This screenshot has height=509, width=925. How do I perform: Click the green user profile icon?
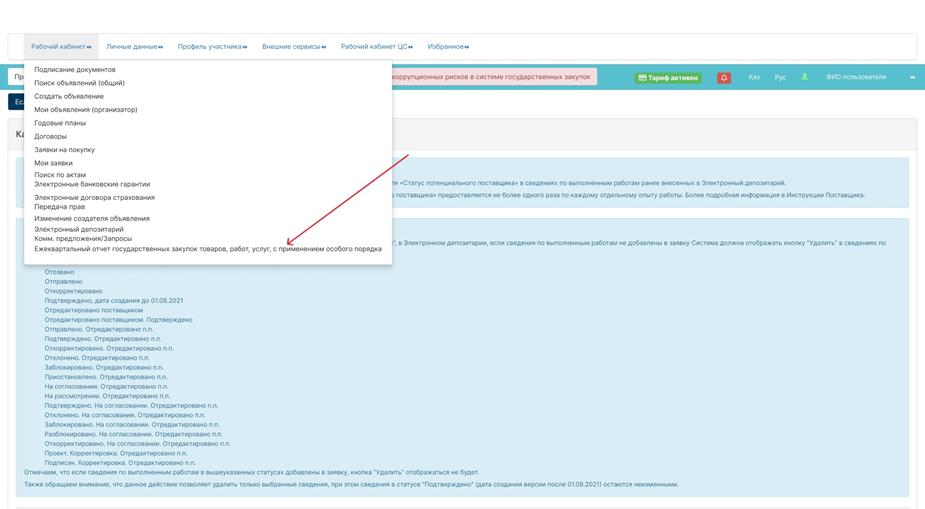click(804, 77)
